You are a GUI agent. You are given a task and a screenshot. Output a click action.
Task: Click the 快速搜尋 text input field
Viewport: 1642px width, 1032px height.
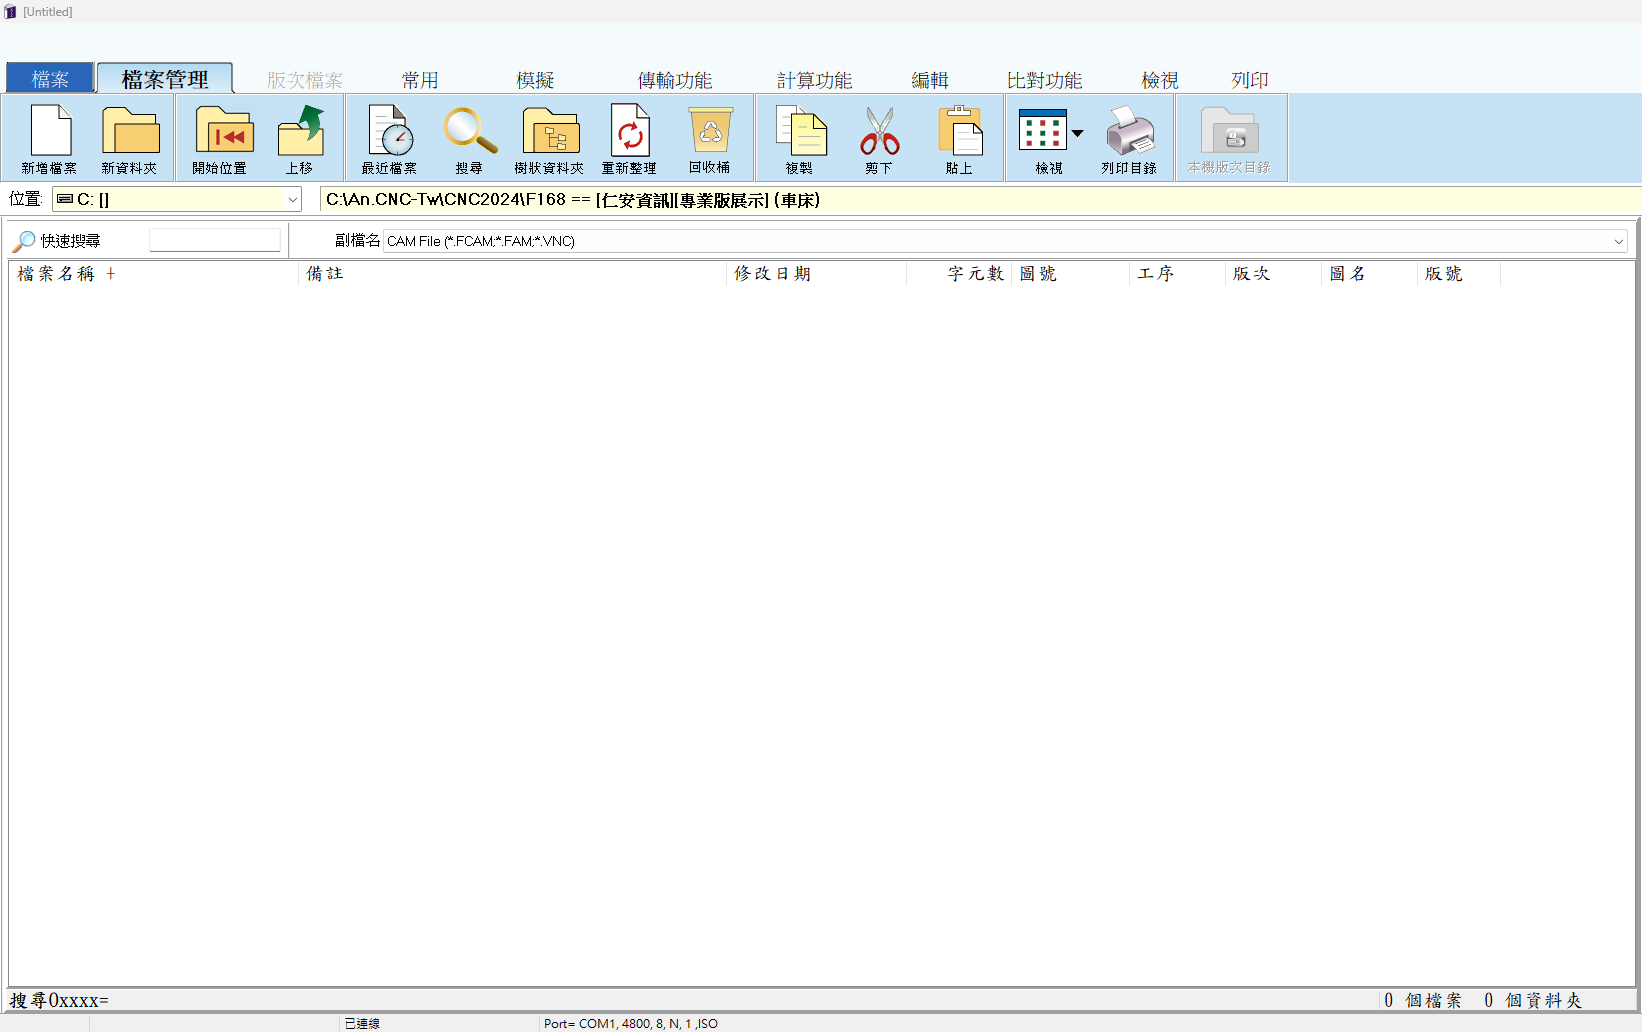(215, 241)
